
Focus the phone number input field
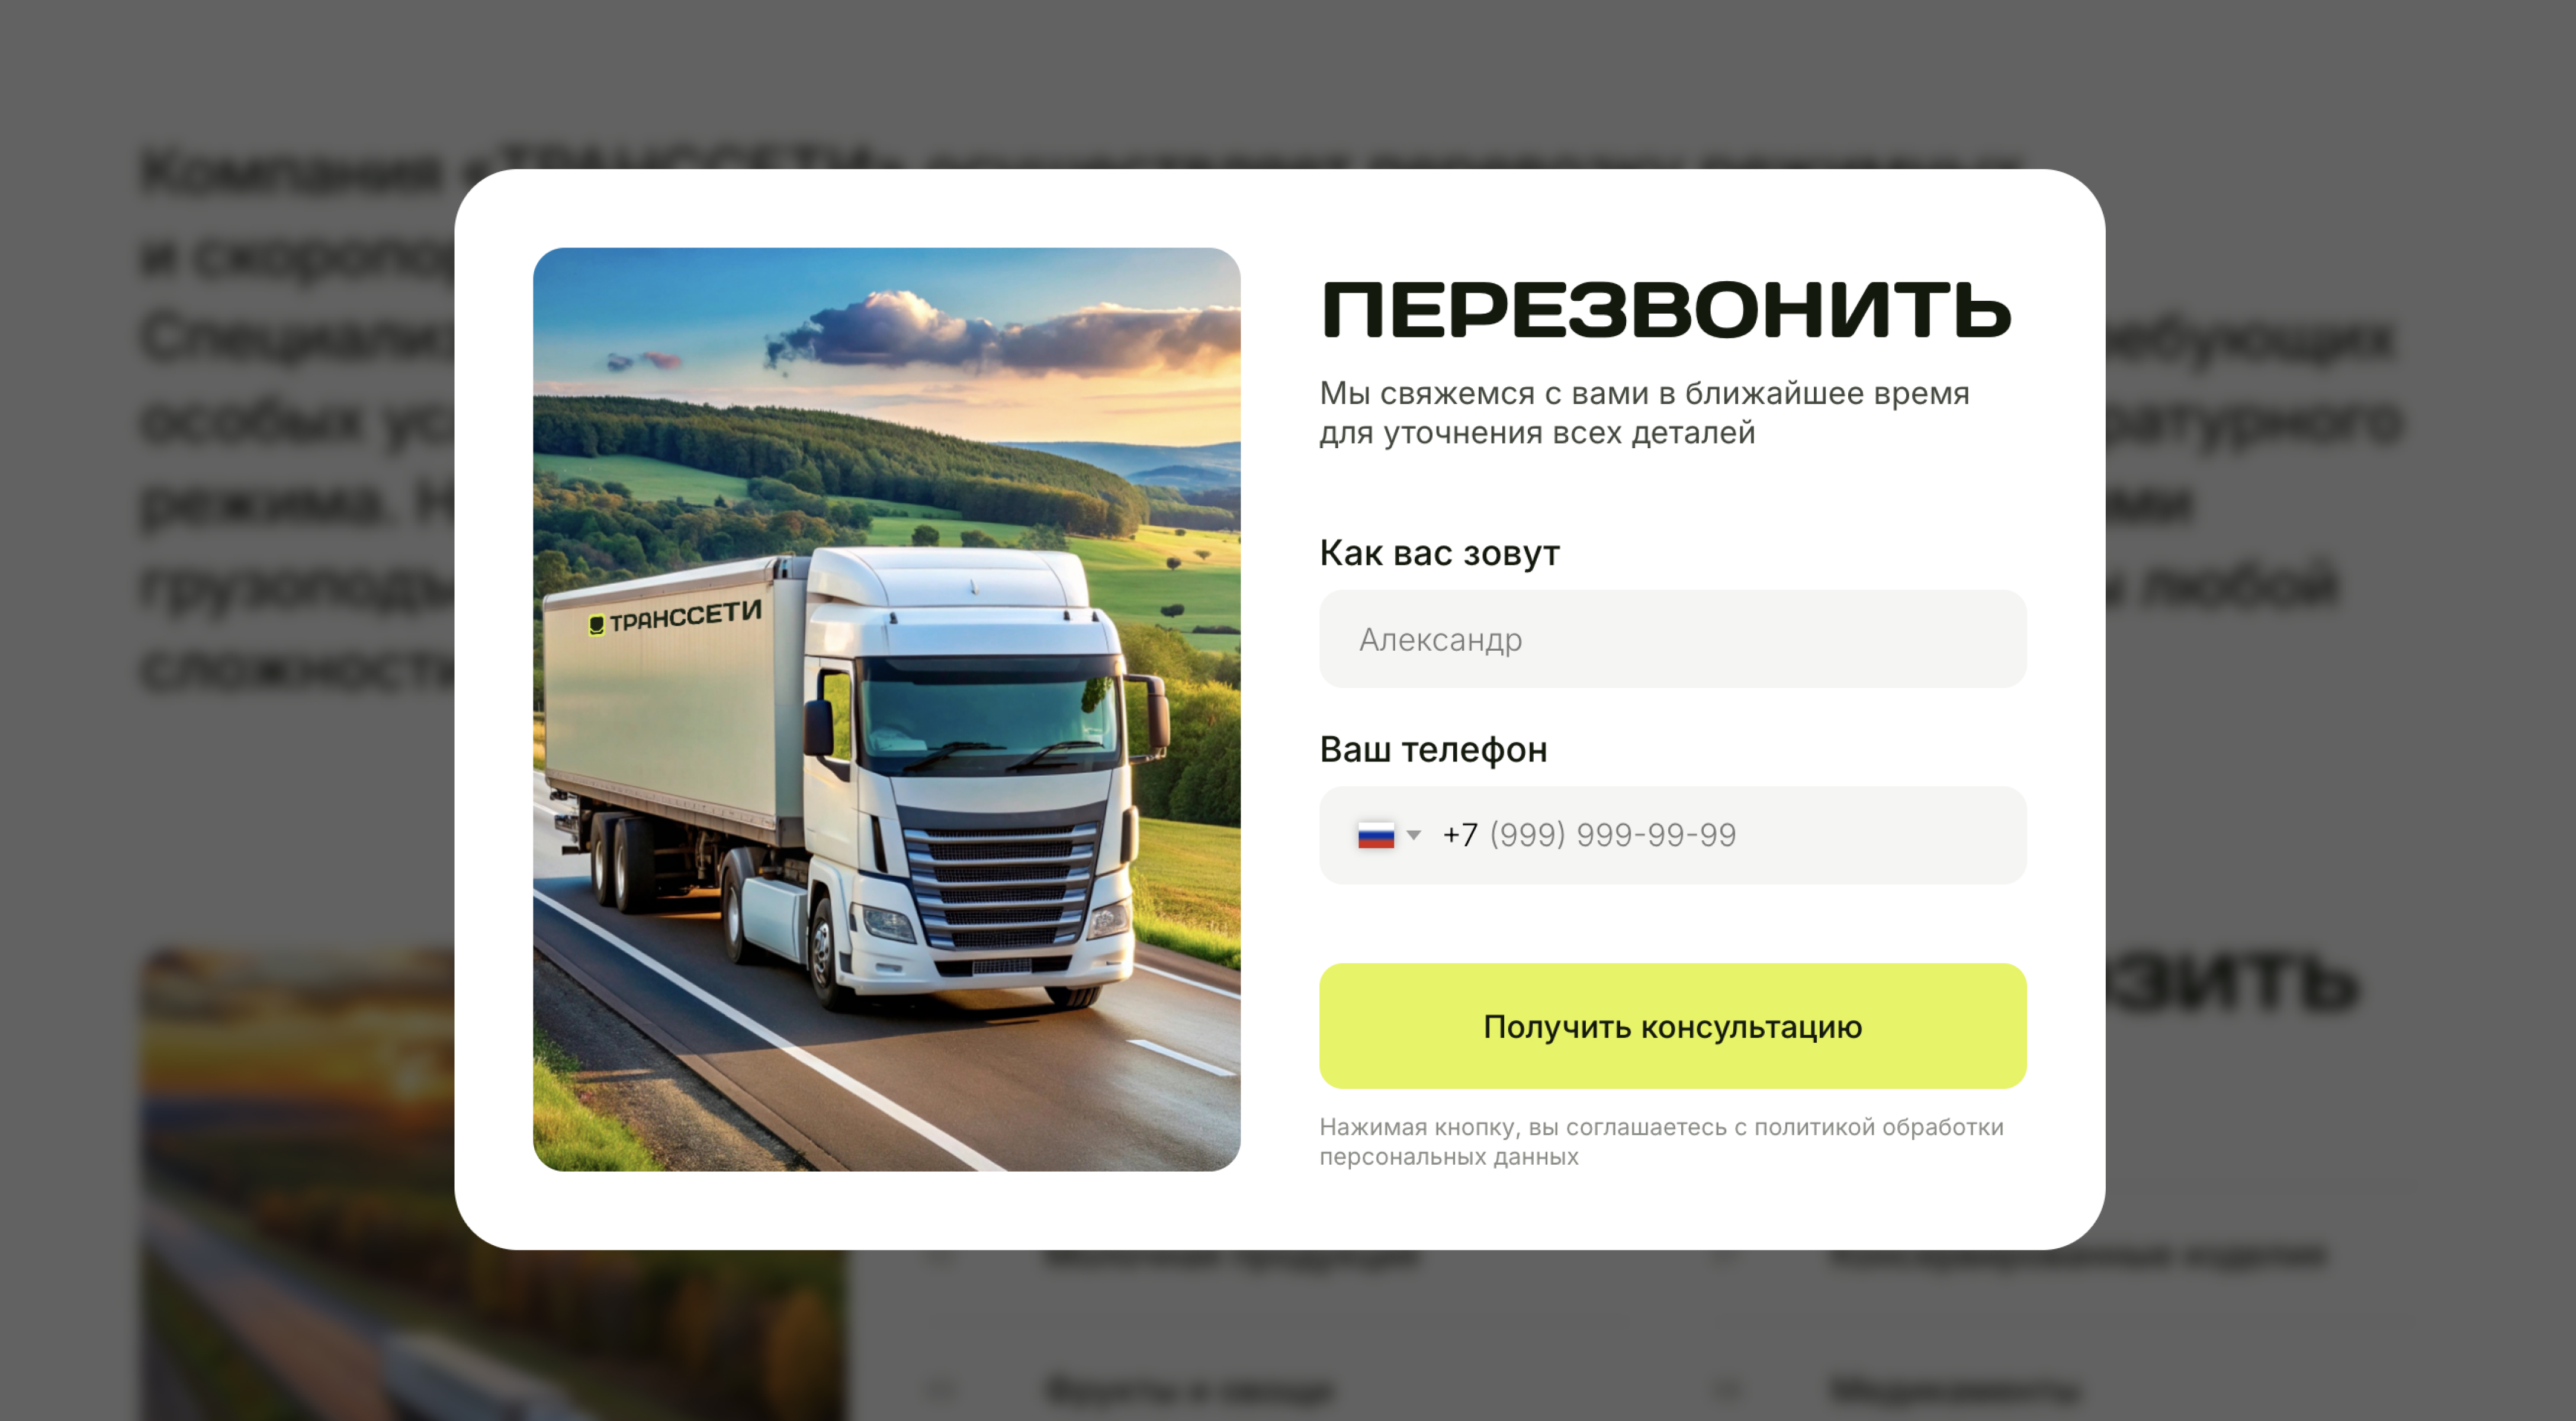(x=1672, y=835)
